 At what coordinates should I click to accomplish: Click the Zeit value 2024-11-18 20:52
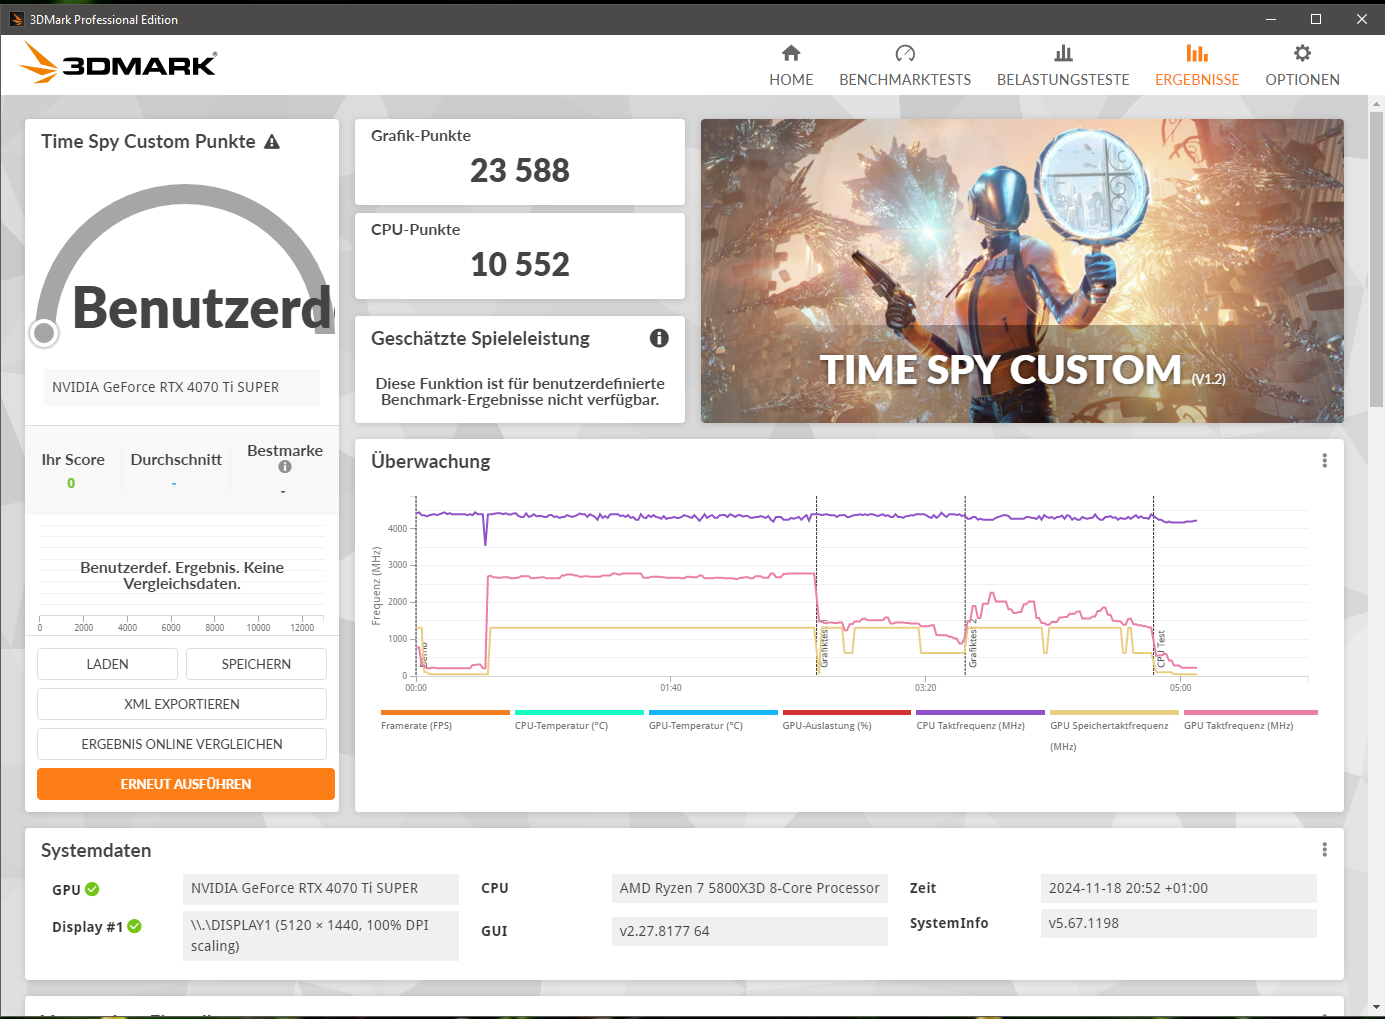point(1179,888)
